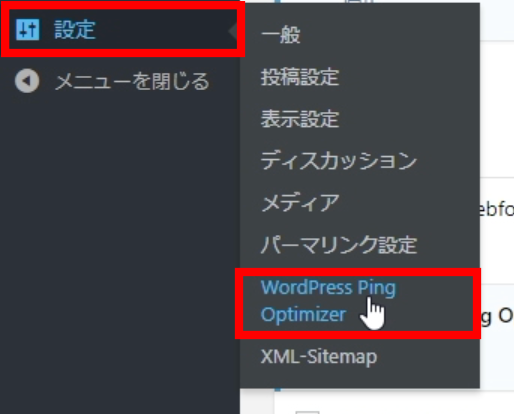Viewport: 514px width, 414px height.
Task: Open パーマリンク設定 permalink settings
Action: 339,245
